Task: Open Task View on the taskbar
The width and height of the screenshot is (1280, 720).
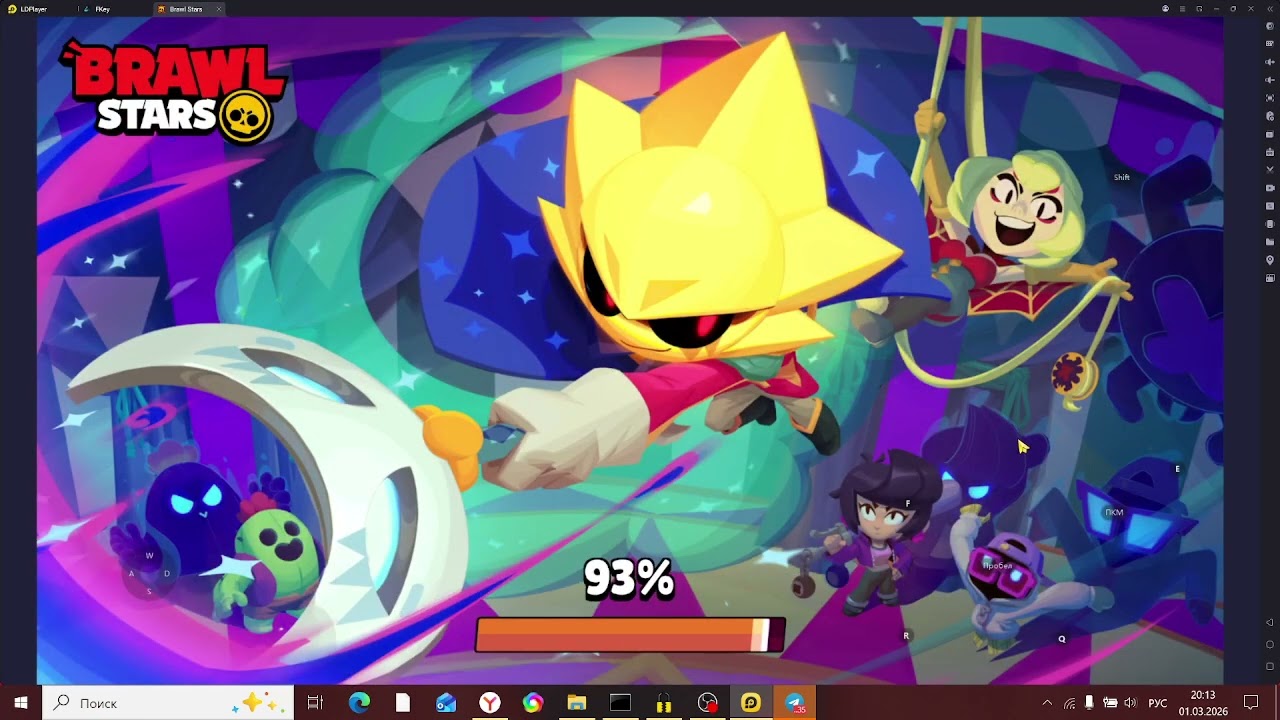Action: point(315,703)
